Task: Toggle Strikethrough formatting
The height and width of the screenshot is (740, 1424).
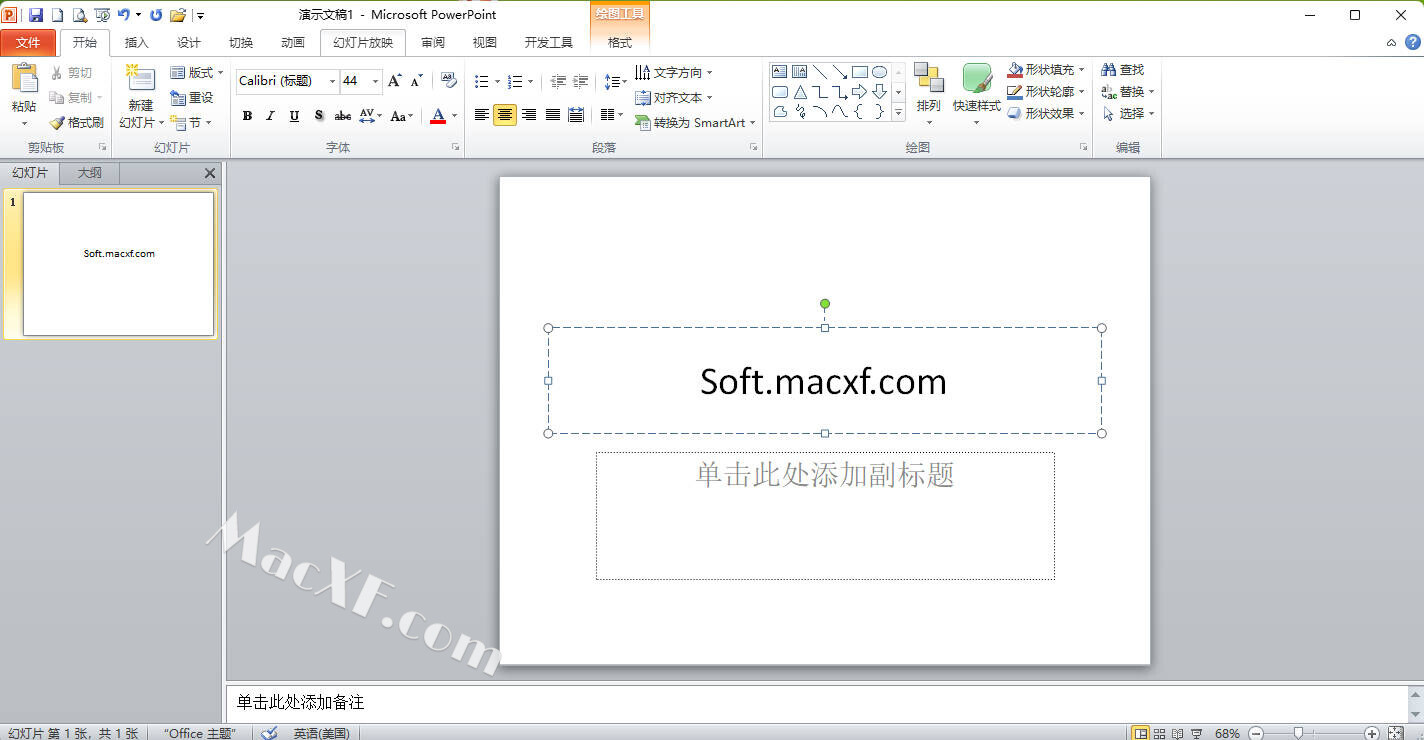Action: (342, 116)
